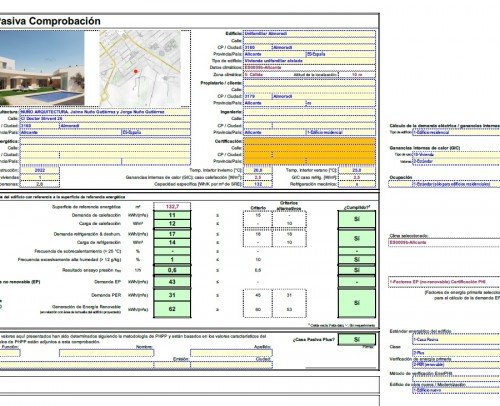Screen dimensions: 500x406
Task: Select the house rendering photo with pool
Action: pyautogui.click(x=42, y=68)
